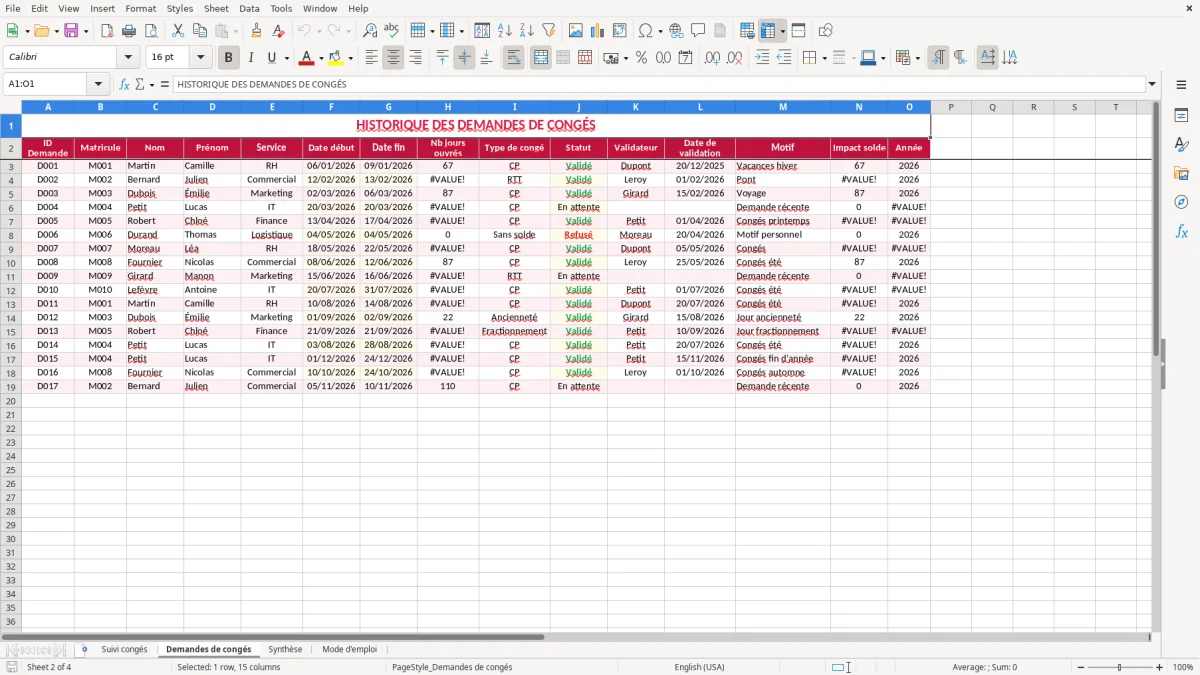Click the Cut scissors icon
Screen dimensions: 1200x675
pyautogui.click(x=178, y=31)
